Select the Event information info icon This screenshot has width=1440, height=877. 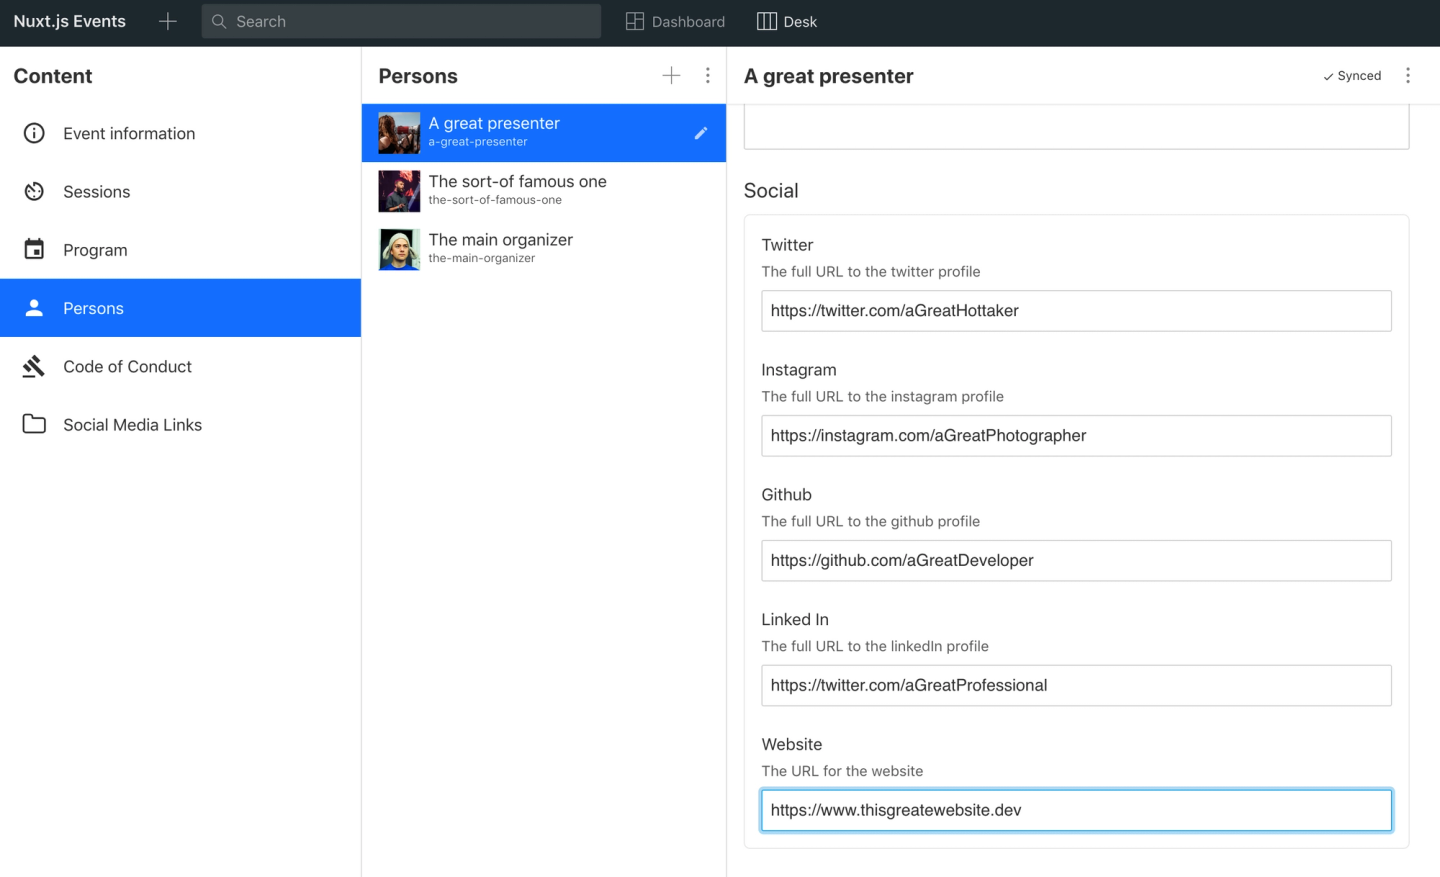[33, 133]
